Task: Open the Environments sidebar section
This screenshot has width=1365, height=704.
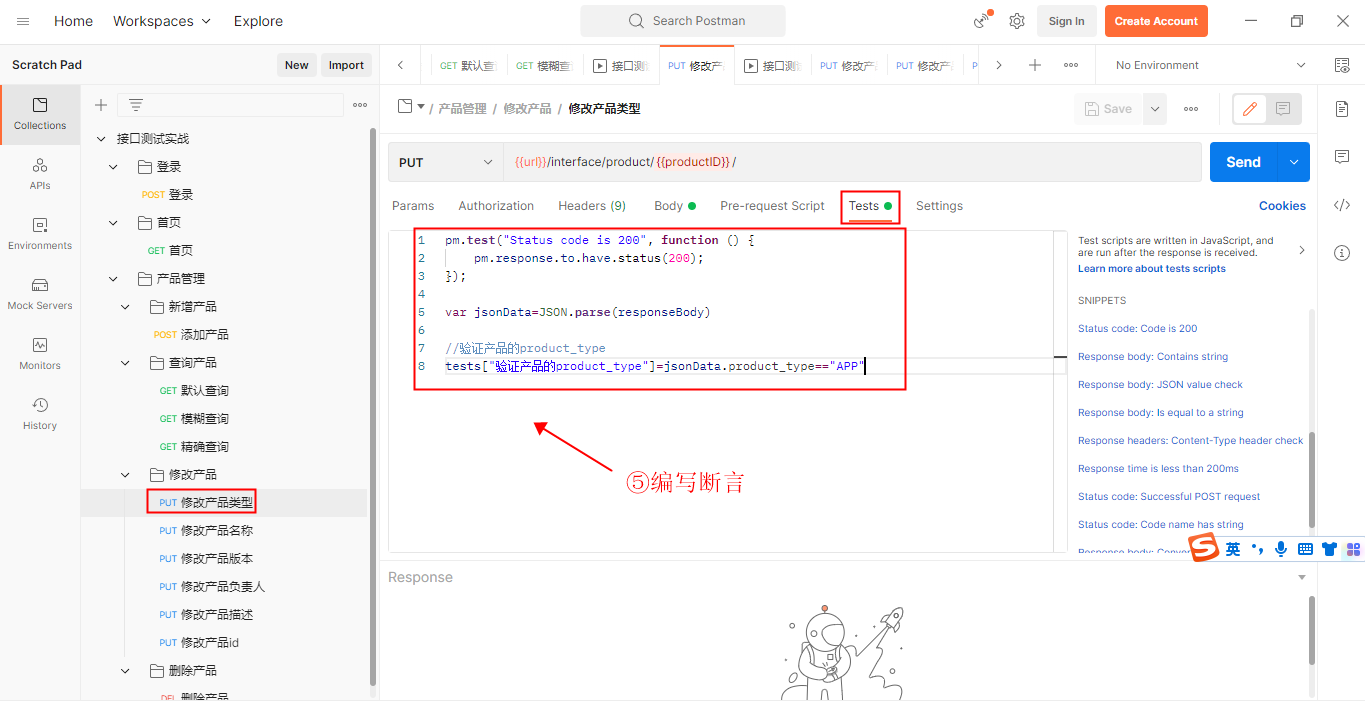Action: point(40,234)
